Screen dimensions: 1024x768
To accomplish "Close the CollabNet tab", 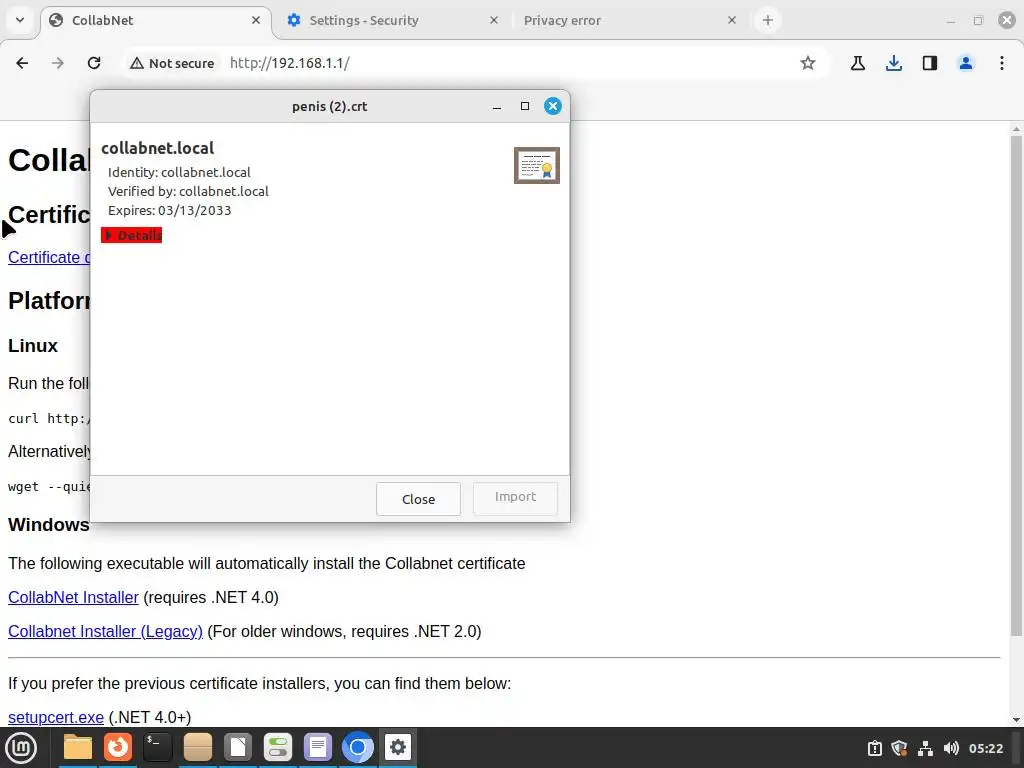I will (x=256, y=20).
